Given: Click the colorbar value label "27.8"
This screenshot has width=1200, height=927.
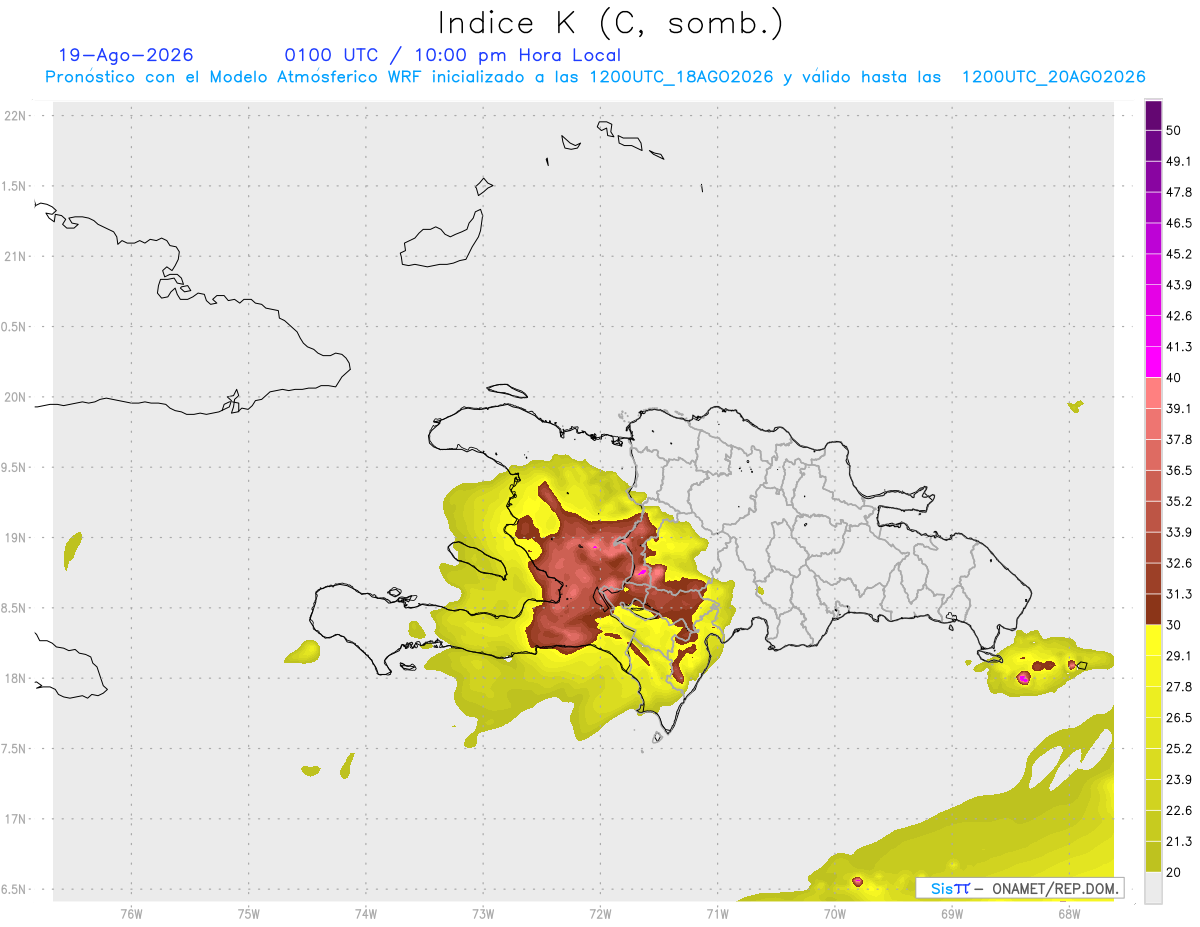Looking at the screenshot, I should tap(1179, 687).
